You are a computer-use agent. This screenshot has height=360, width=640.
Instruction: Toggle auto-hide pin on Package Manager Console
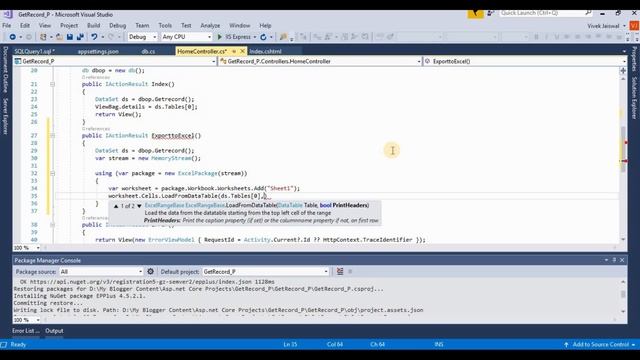click(x=614, y=260)
